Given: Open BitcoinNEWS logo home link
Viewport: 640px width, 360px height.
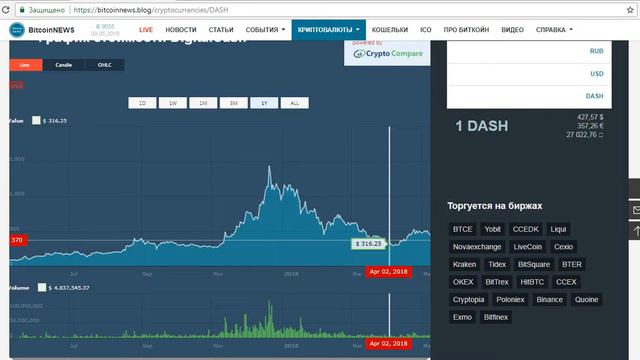Looking at the screenshot, I should tap(42, 30).
